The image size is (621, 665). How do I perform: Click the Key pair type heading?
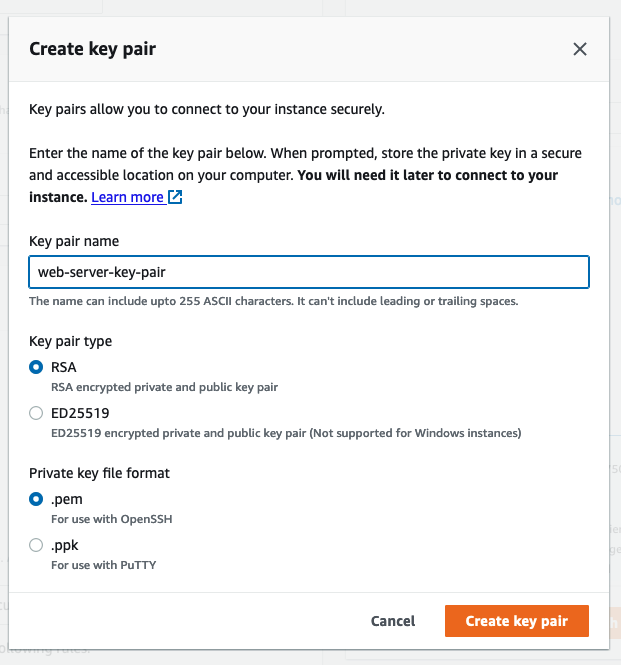tap(70, 341)
